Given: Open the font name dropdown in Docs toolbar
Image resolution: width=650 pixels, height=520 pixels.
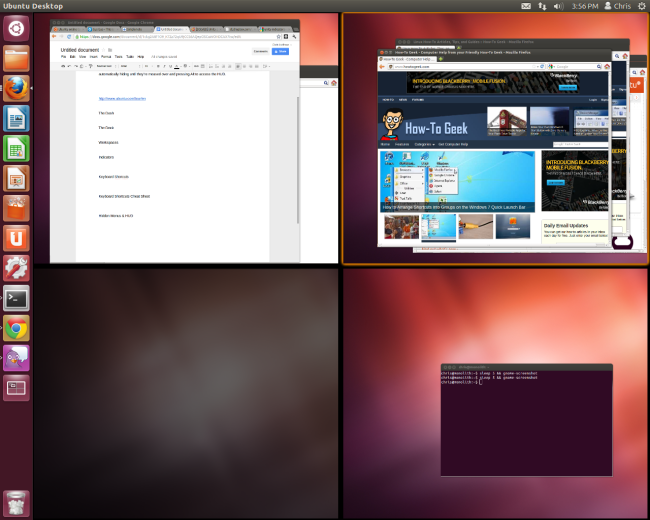Looking at the screenshot, I should 130,66.
